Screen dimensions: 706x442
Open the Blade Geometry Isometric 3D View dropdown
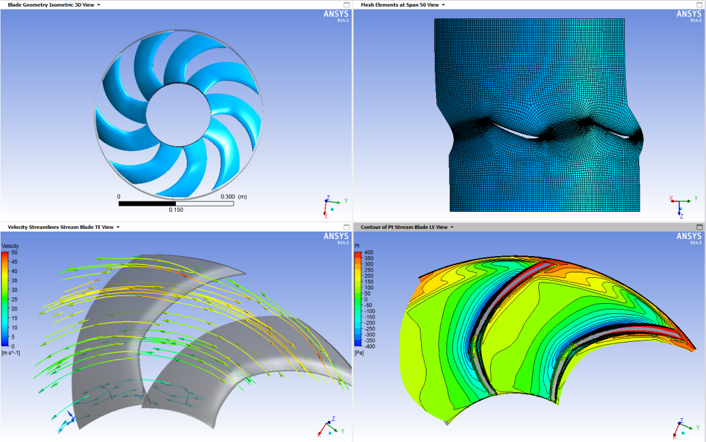98,5
